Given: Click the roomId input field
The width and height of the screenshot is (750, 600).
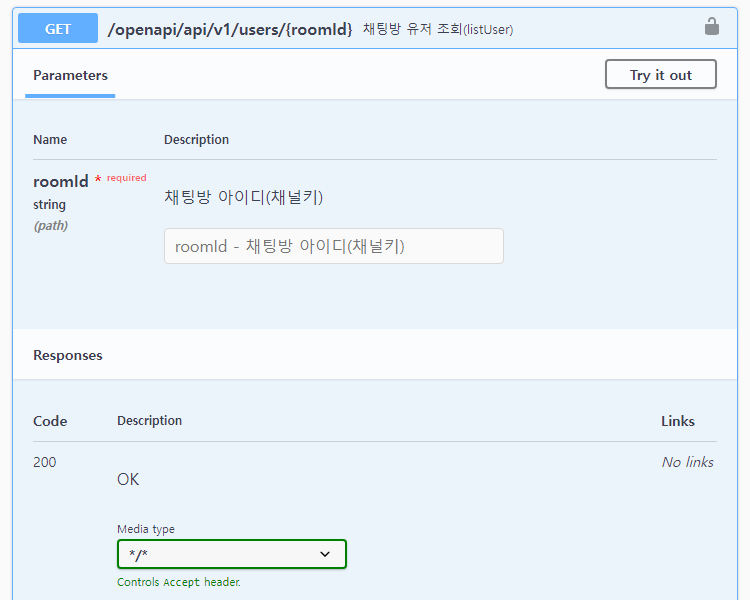Looking at the screenshot, I should (x=333, y=246).
